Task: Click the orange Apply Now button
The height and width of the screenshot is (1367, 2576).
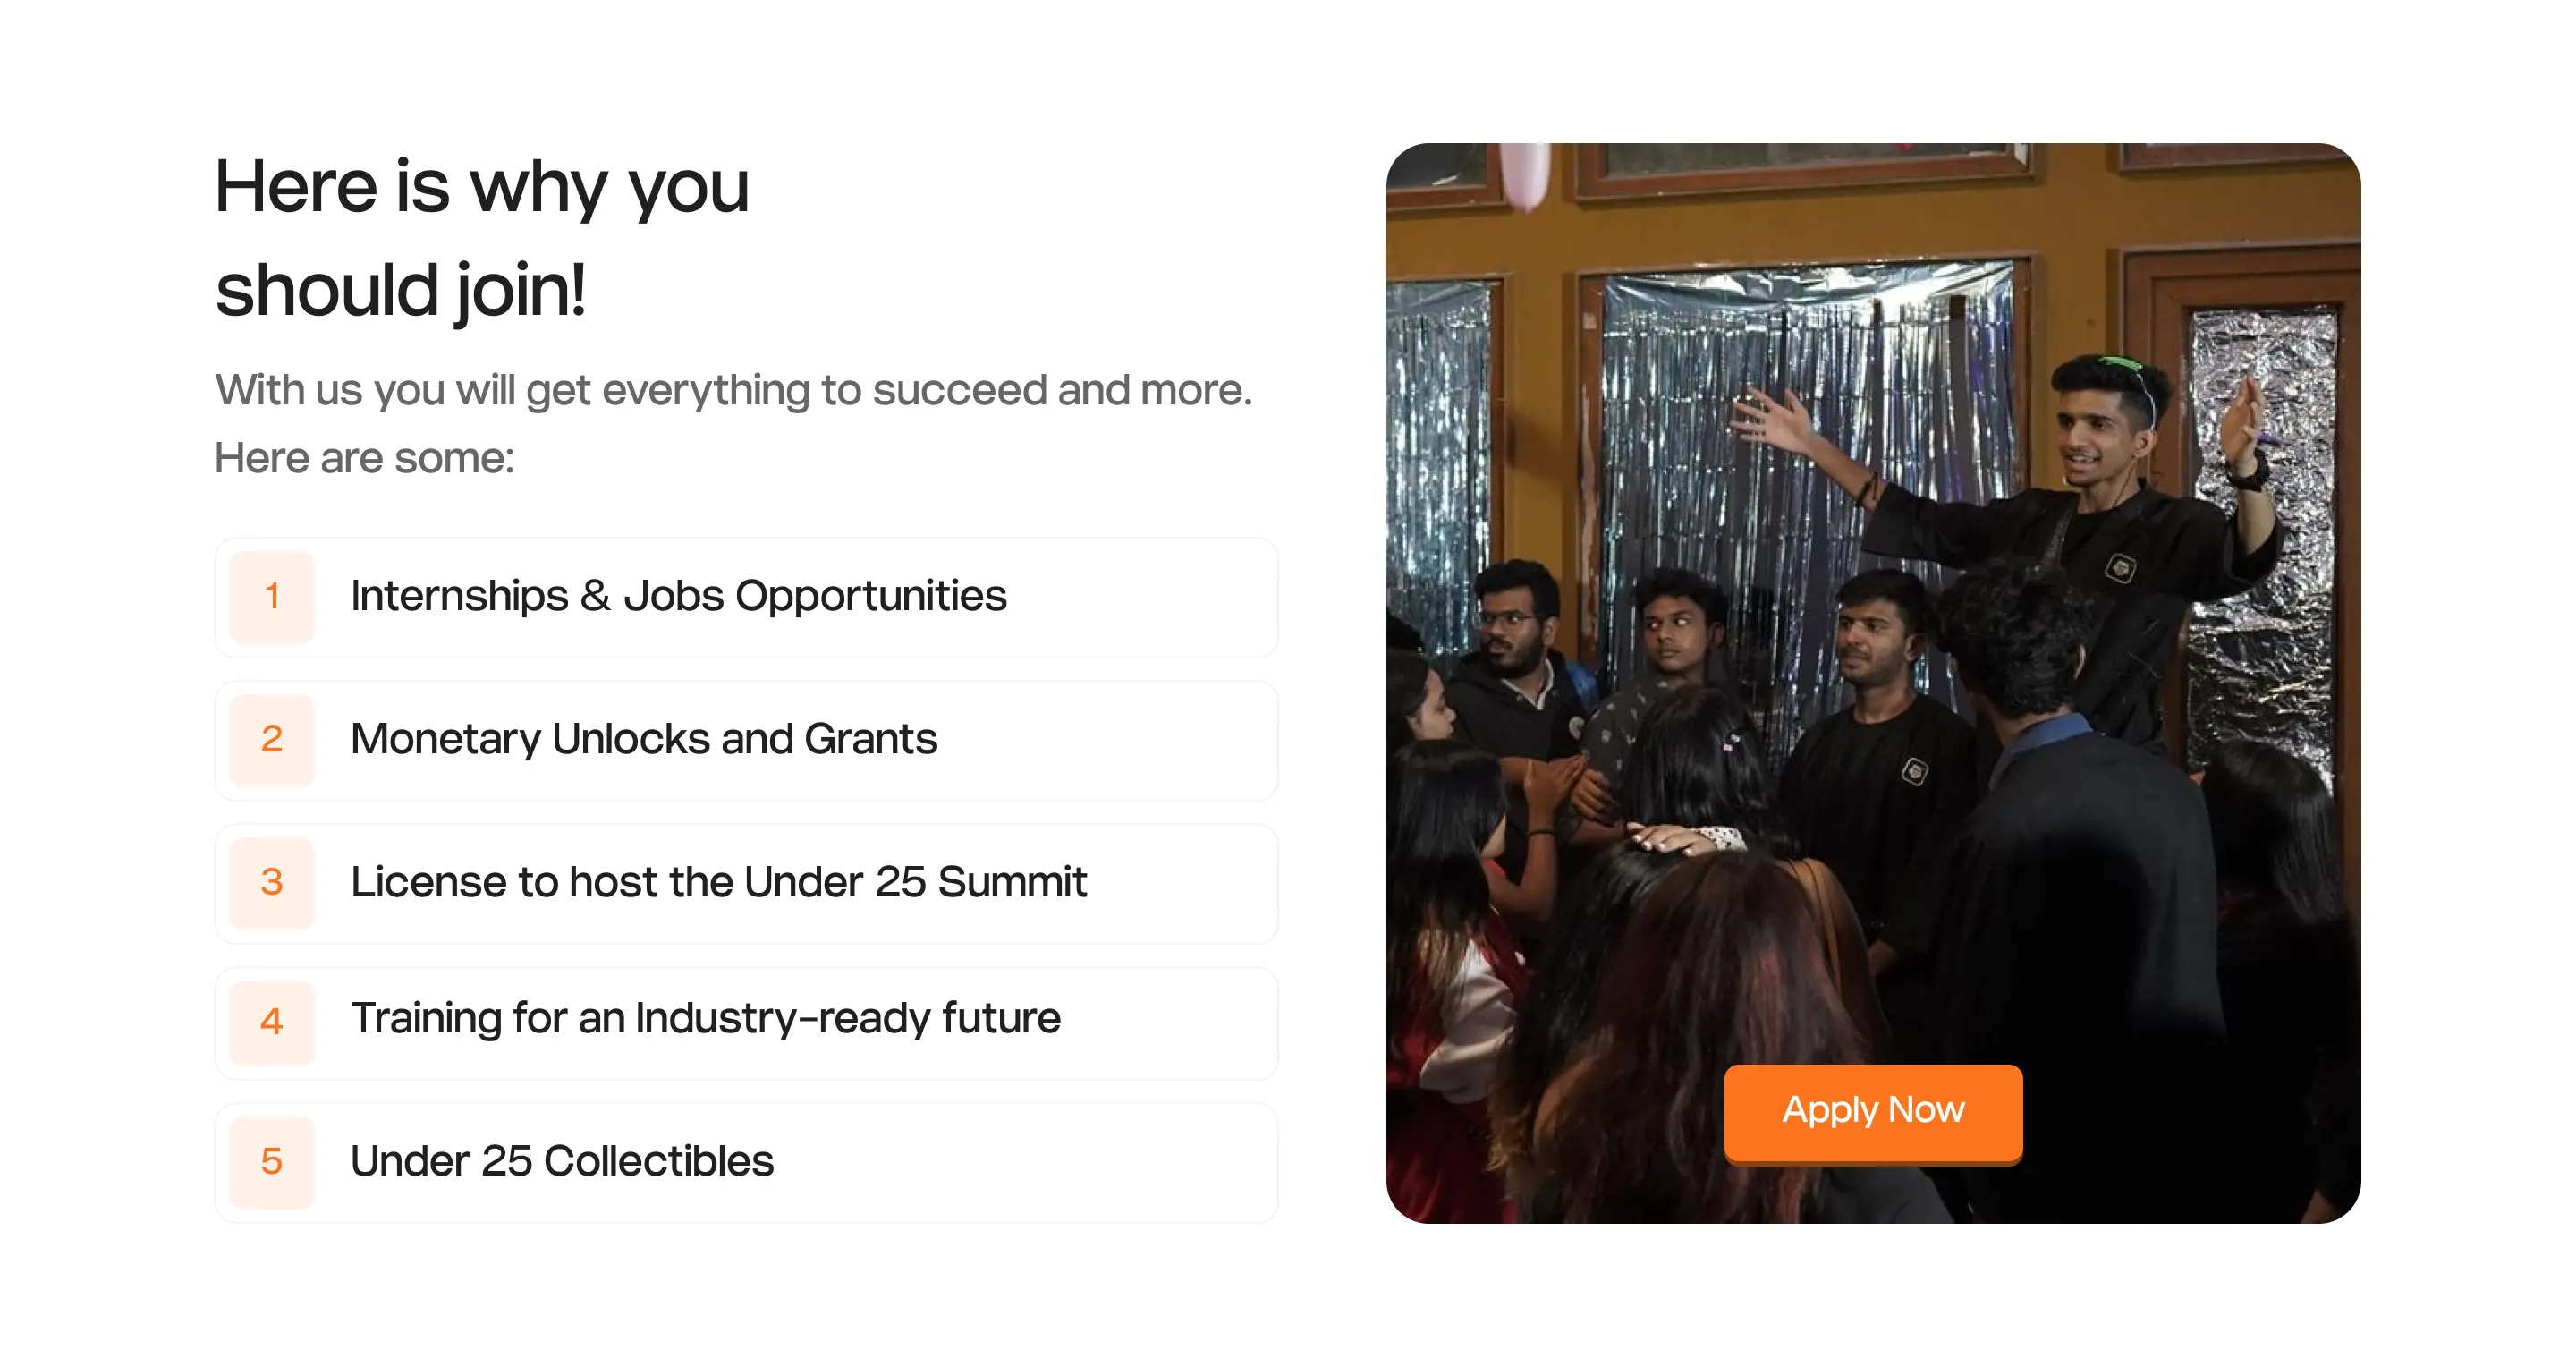Action: pos(1873,1111)
